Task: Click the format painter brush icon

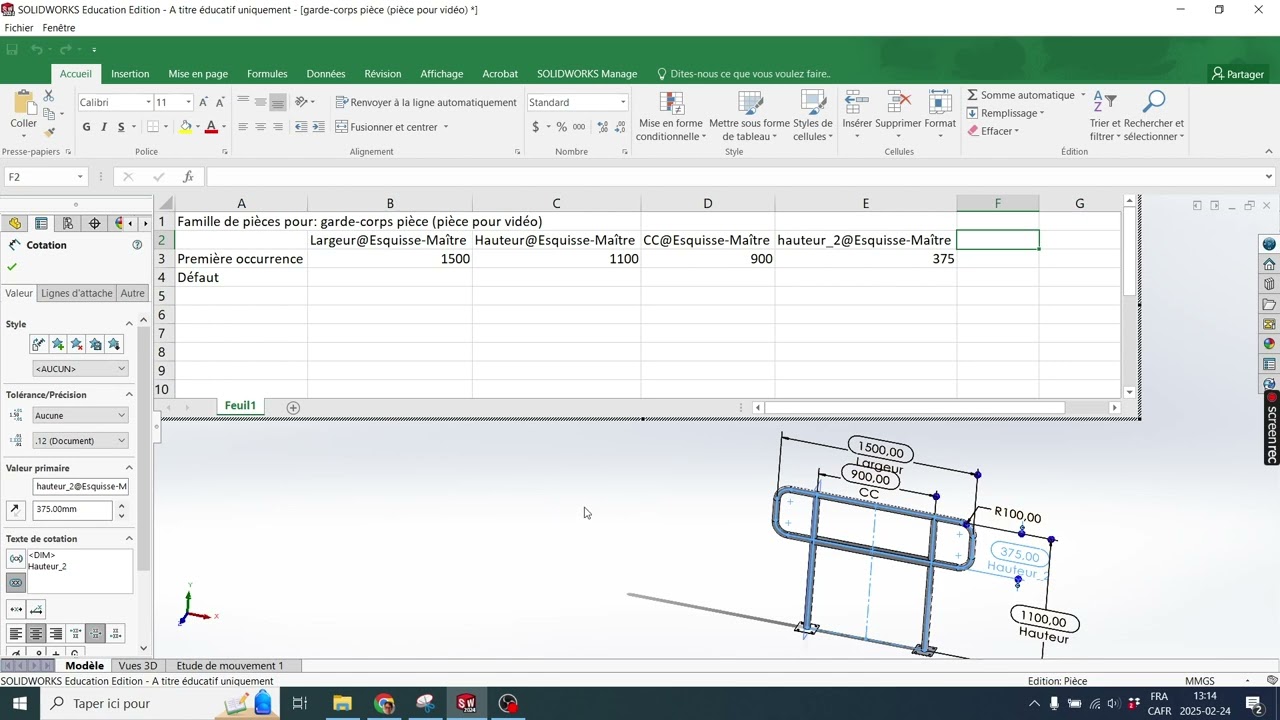Action: [x=48, y=131]
